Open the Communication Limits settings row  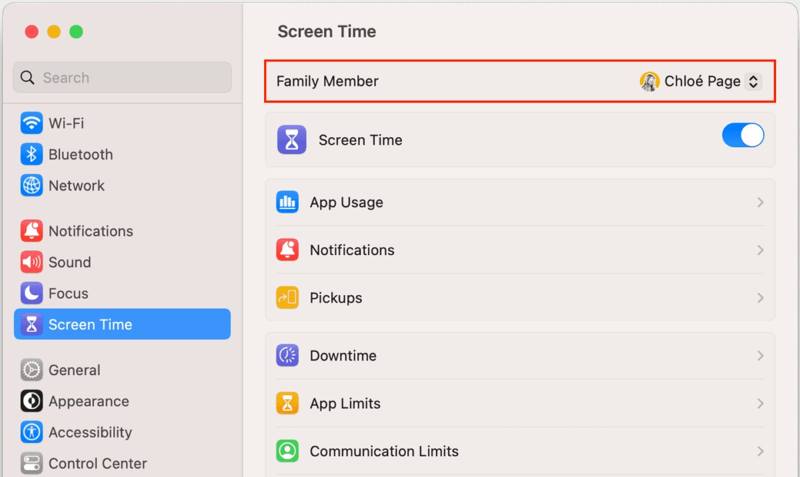(x=520, y=451)
